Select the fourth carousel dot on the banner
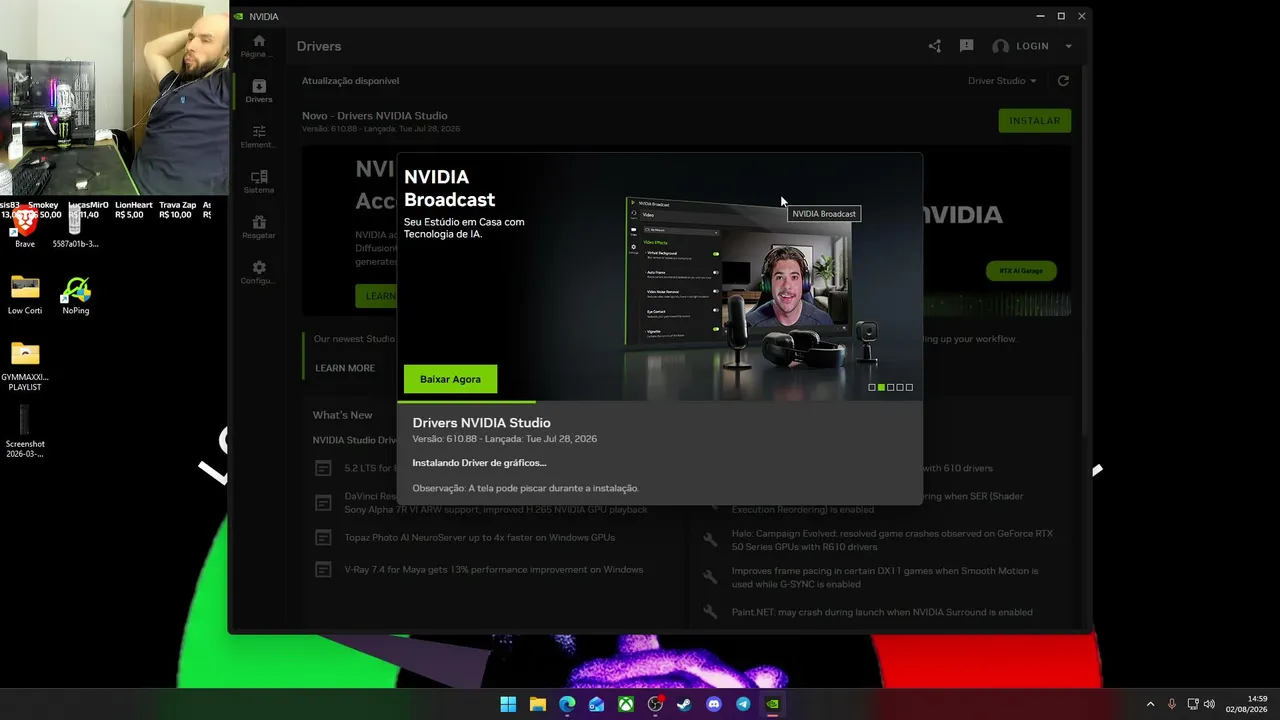 coord(900,387)
